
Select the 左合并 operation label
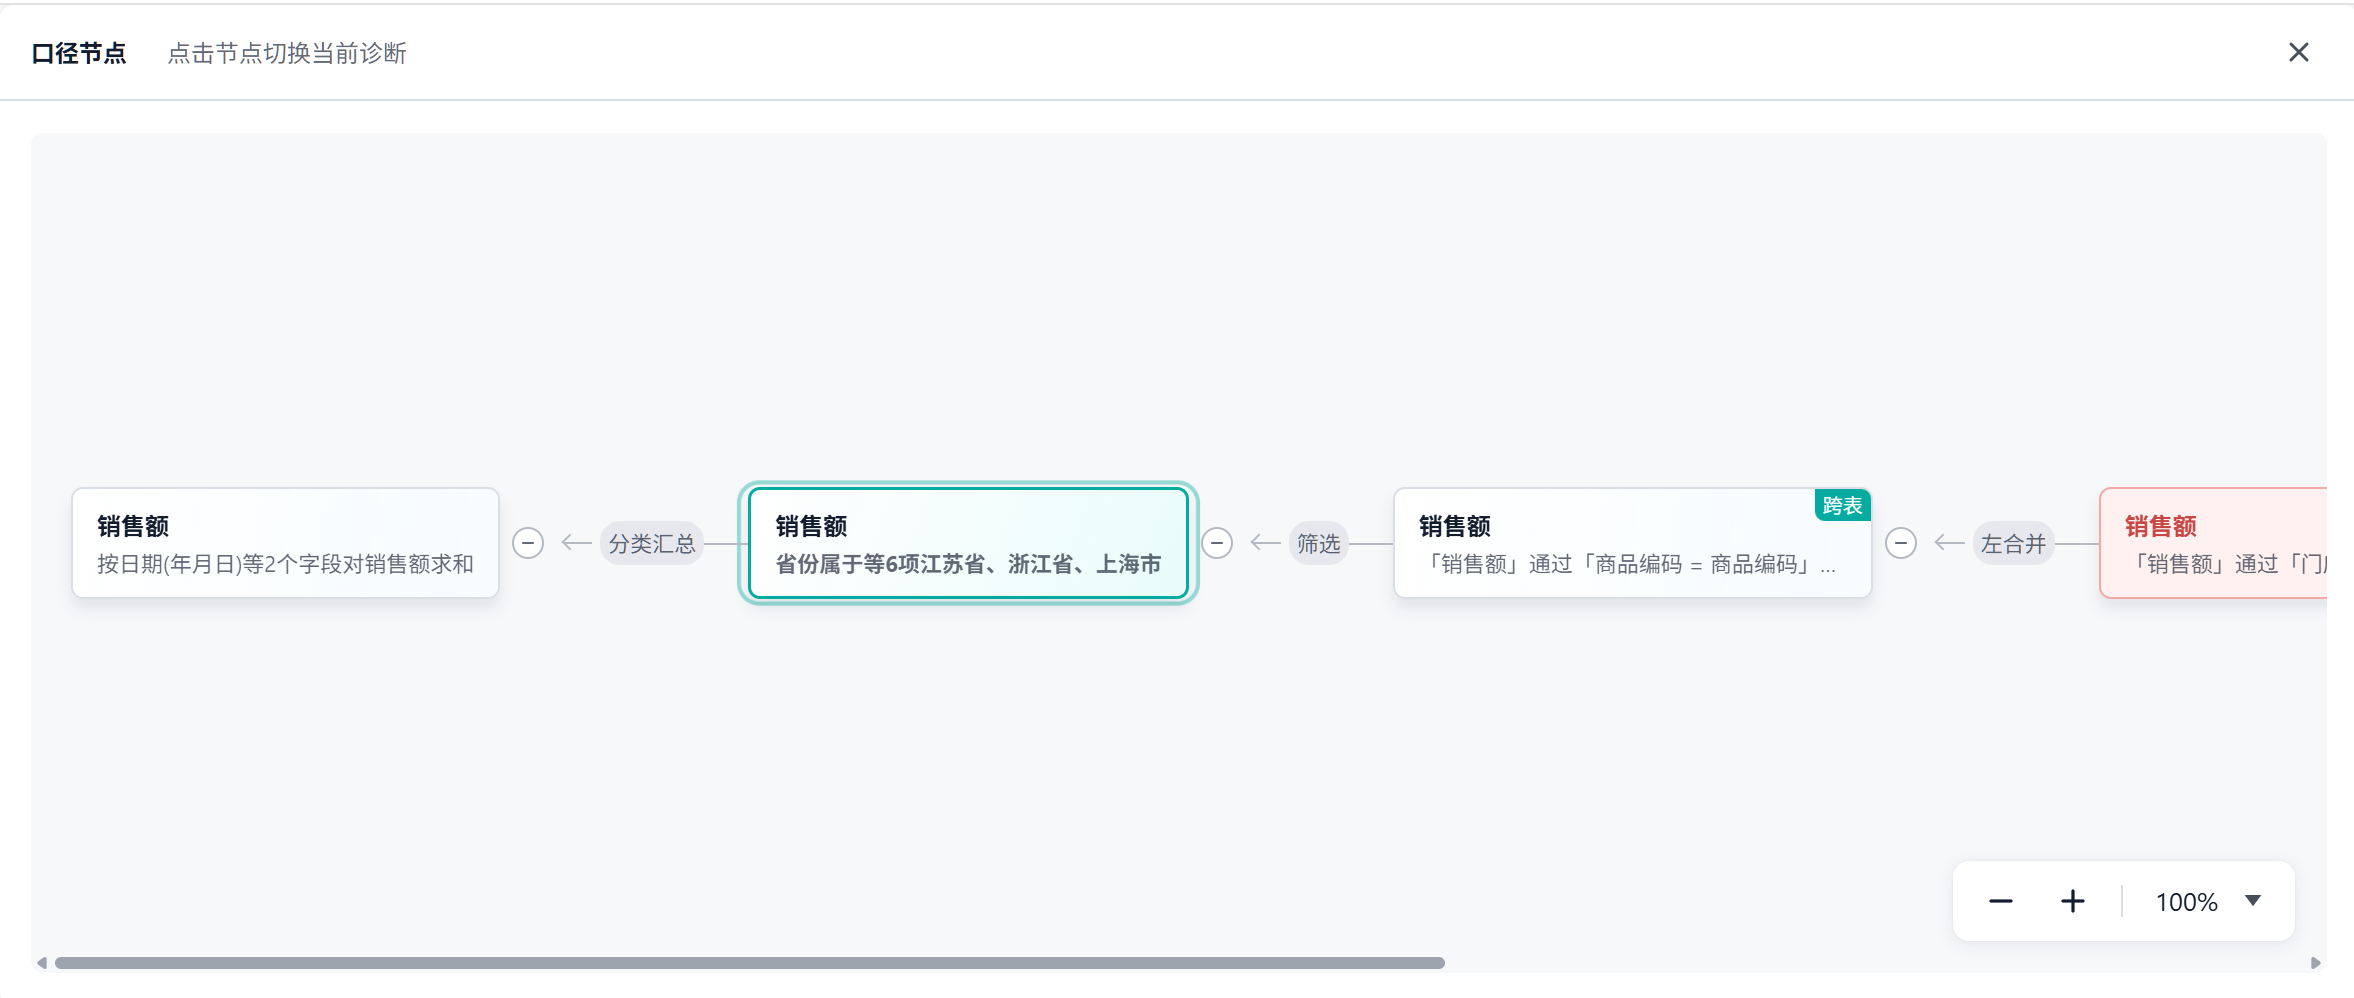point(2013,543)
